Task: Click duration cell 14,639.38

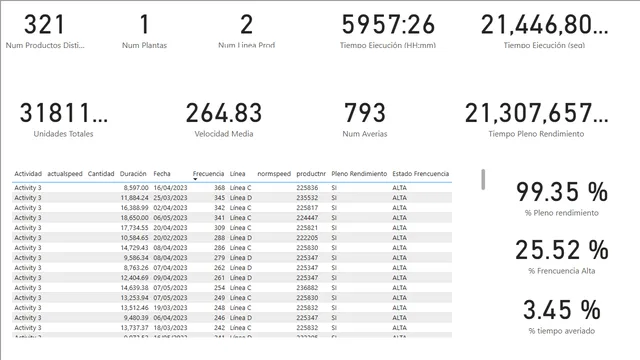Action: [134, 288]
